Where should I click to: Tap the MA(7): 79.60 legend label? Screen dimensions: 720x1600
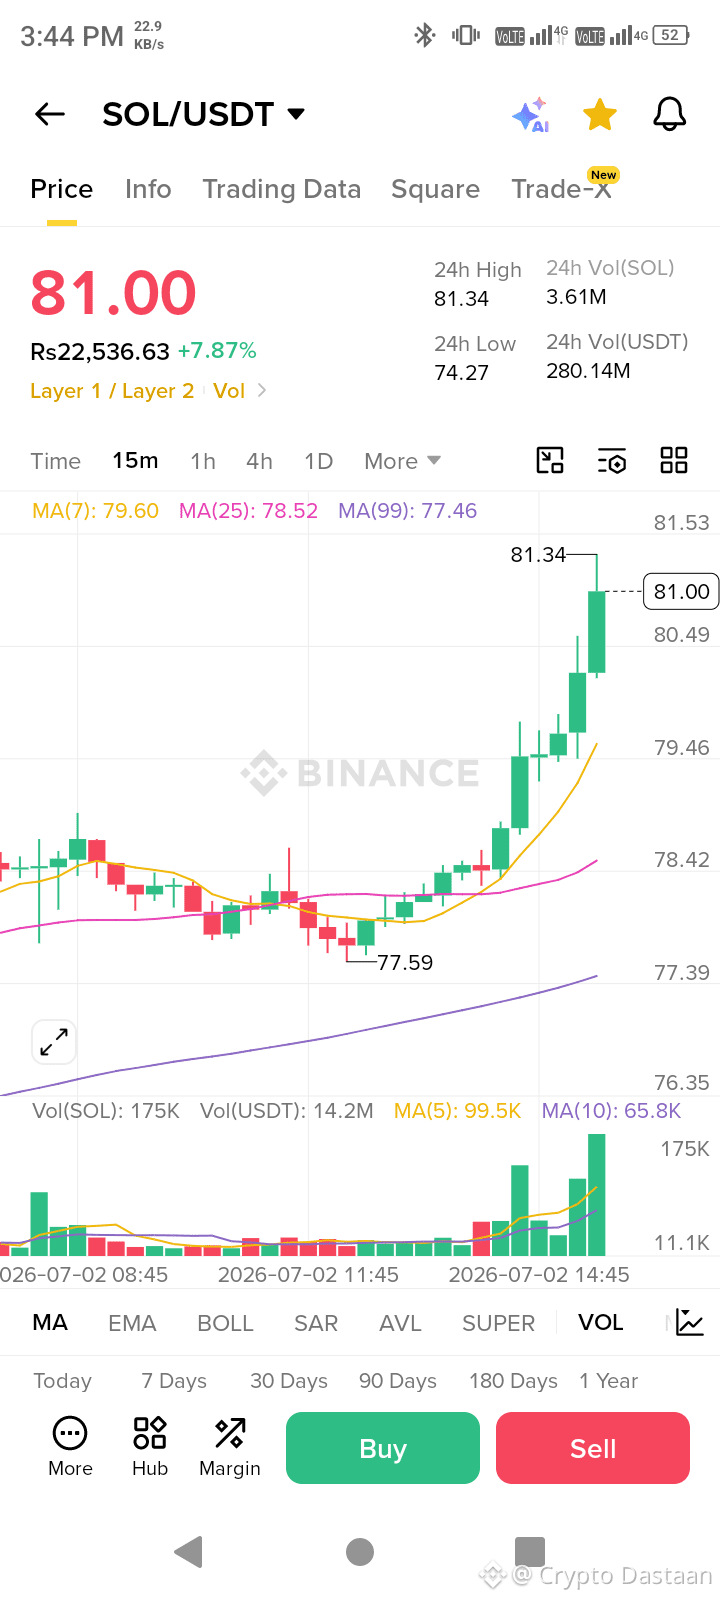95,511
